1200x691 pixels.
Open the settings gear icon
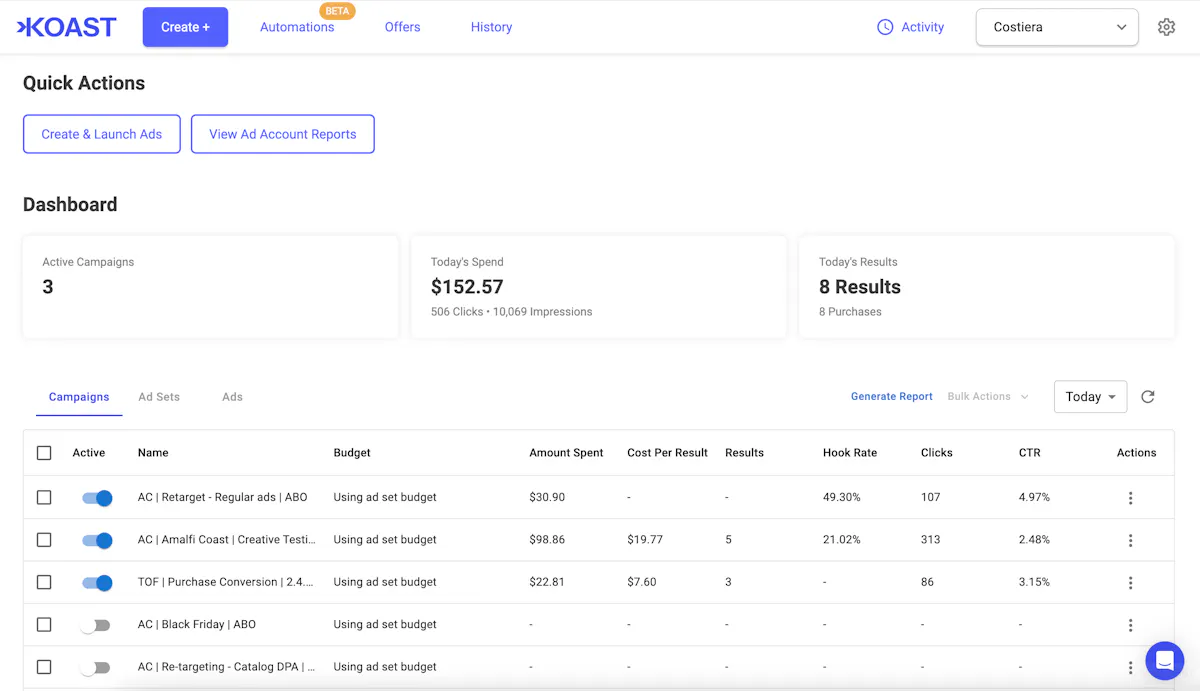(x=1166, y=27)
